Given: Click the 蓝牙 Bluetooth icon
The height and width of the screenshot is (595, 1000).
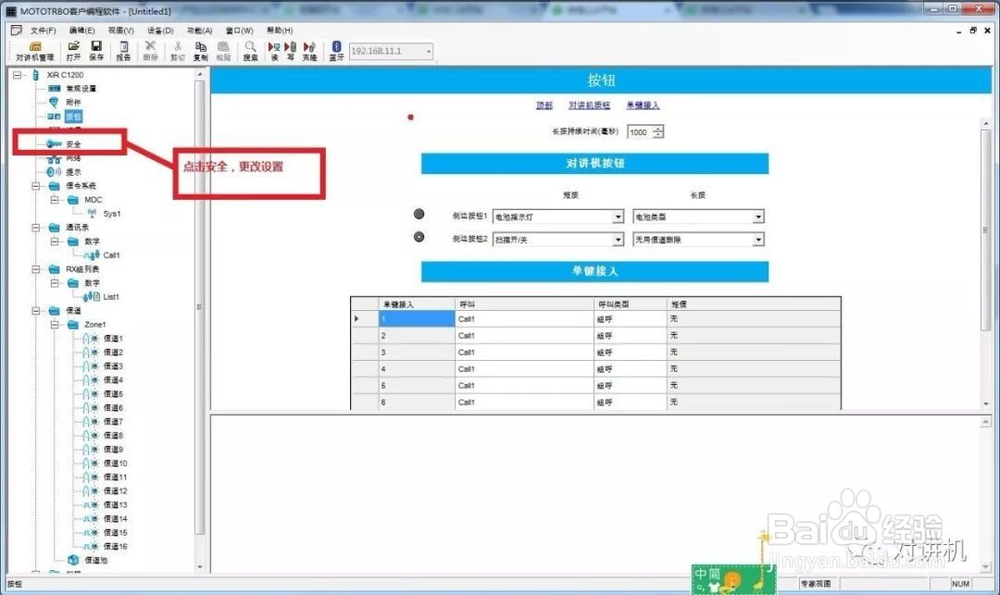Looking at the screenshot, I should [336, 51].
